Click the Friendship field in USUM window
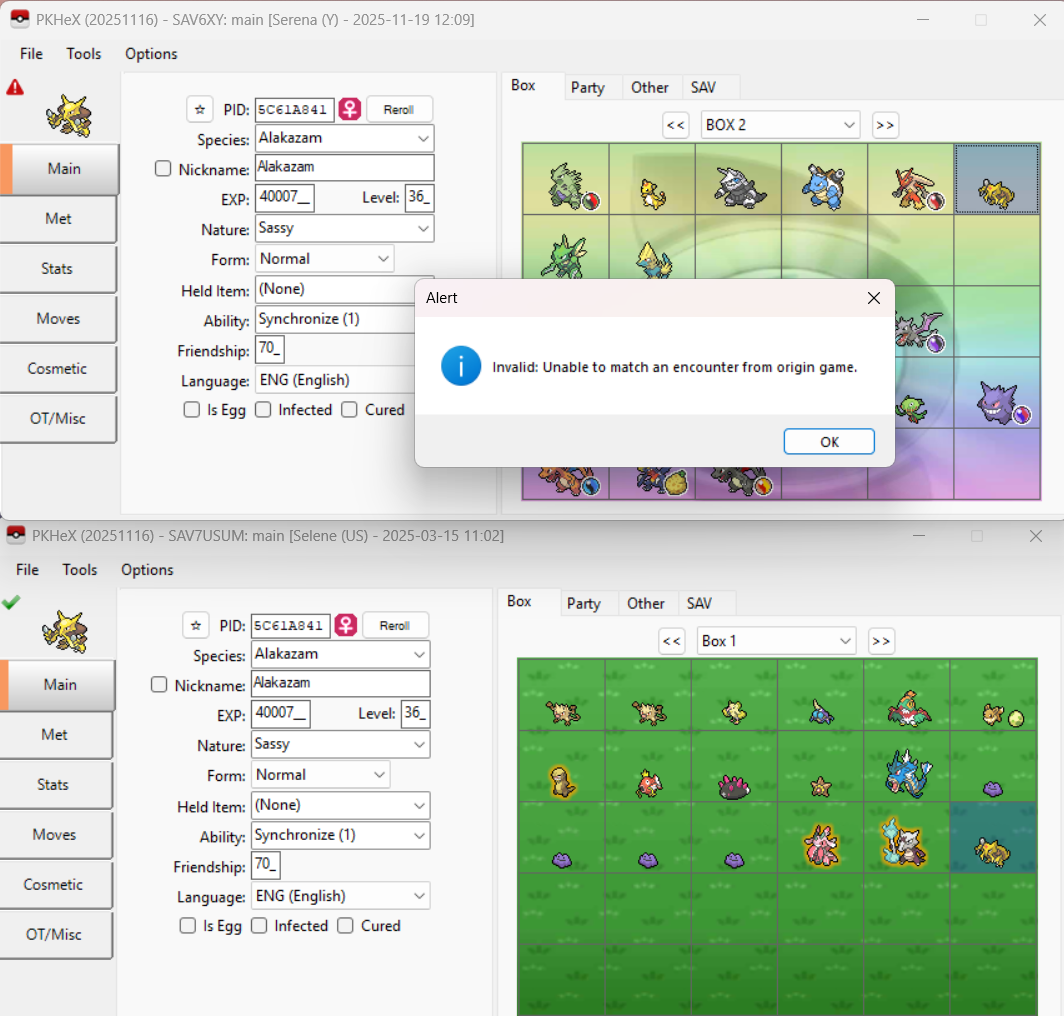1064x1016 pixels. [267, 865]
